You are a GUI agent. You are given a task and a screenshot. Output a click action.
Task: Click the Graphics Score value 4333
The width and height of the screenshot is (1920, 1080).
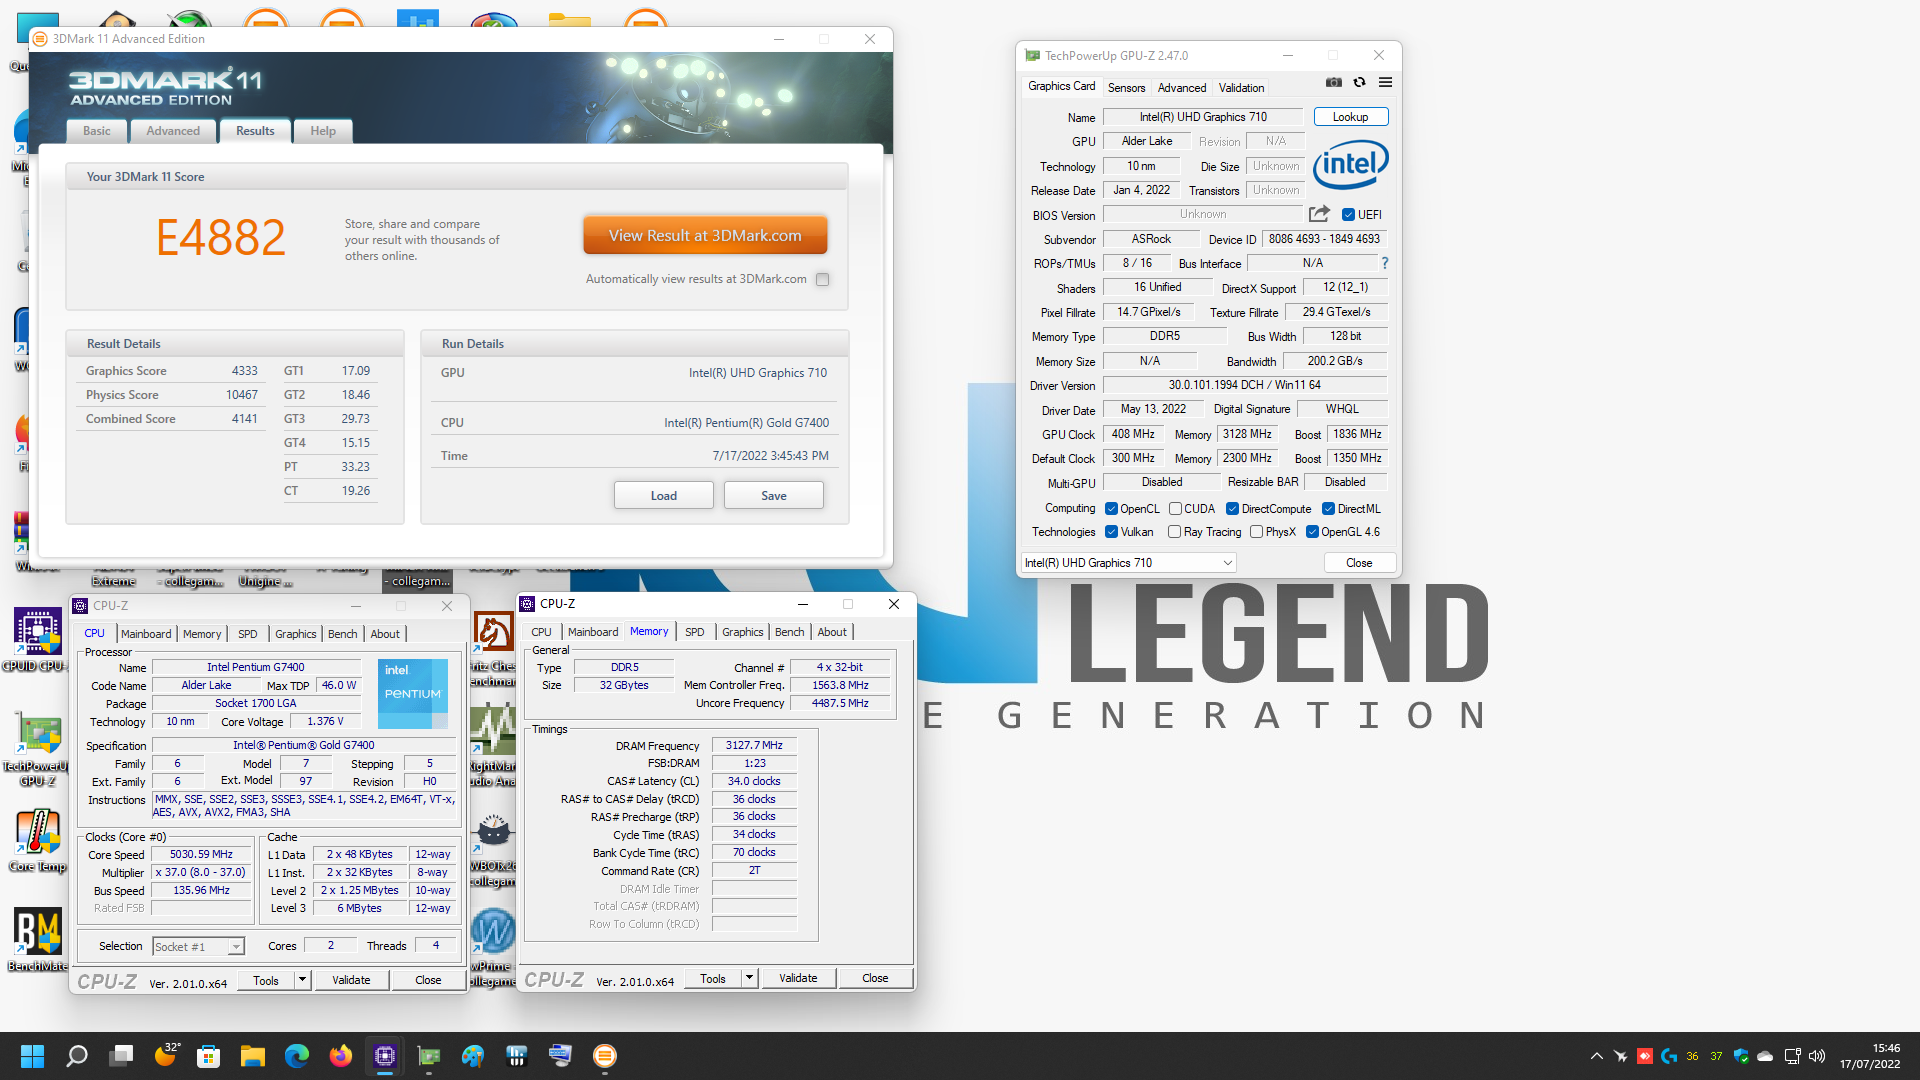pyautogui.click(x=244, y=371)
